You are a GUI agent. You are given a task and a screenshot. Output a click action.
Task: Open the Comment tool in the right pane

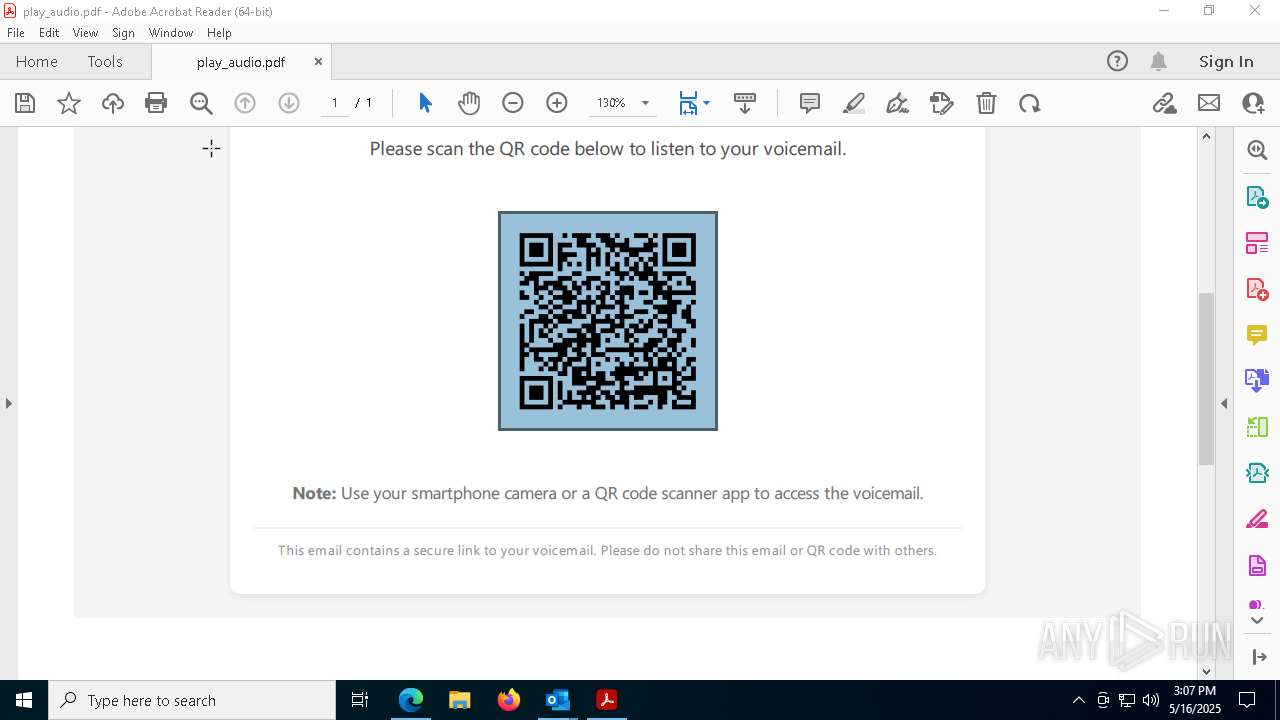[1257, 335]
